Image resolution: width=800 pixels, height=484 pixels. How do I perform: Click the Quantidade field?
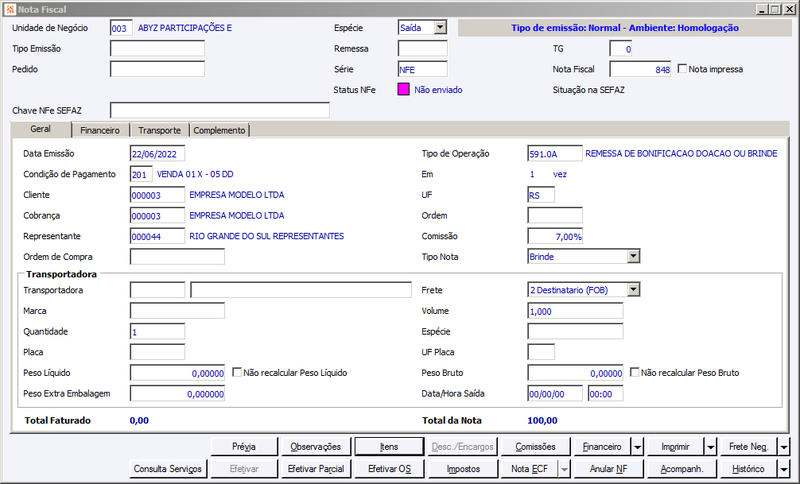[x=157, y=332]
